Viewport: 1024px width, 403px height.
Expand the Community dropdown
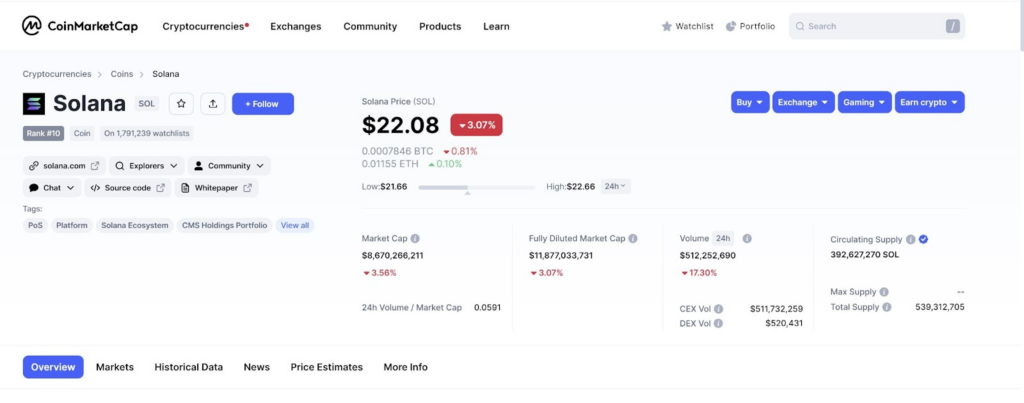click(229, 166)
